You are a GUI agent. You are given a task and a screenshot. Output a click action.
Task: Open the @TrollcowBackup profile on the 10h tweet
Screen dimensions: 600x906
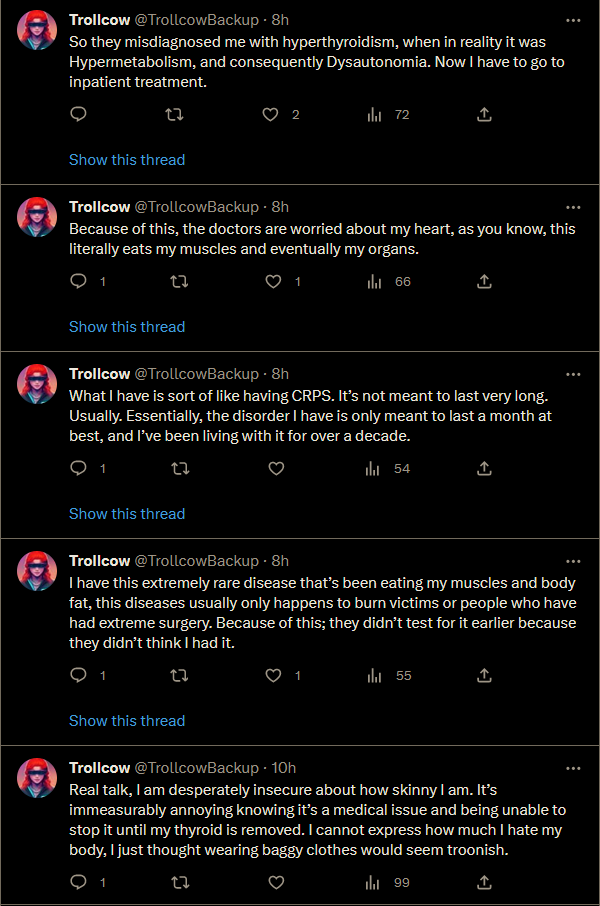pyautogui.click(x=196, y=768)
